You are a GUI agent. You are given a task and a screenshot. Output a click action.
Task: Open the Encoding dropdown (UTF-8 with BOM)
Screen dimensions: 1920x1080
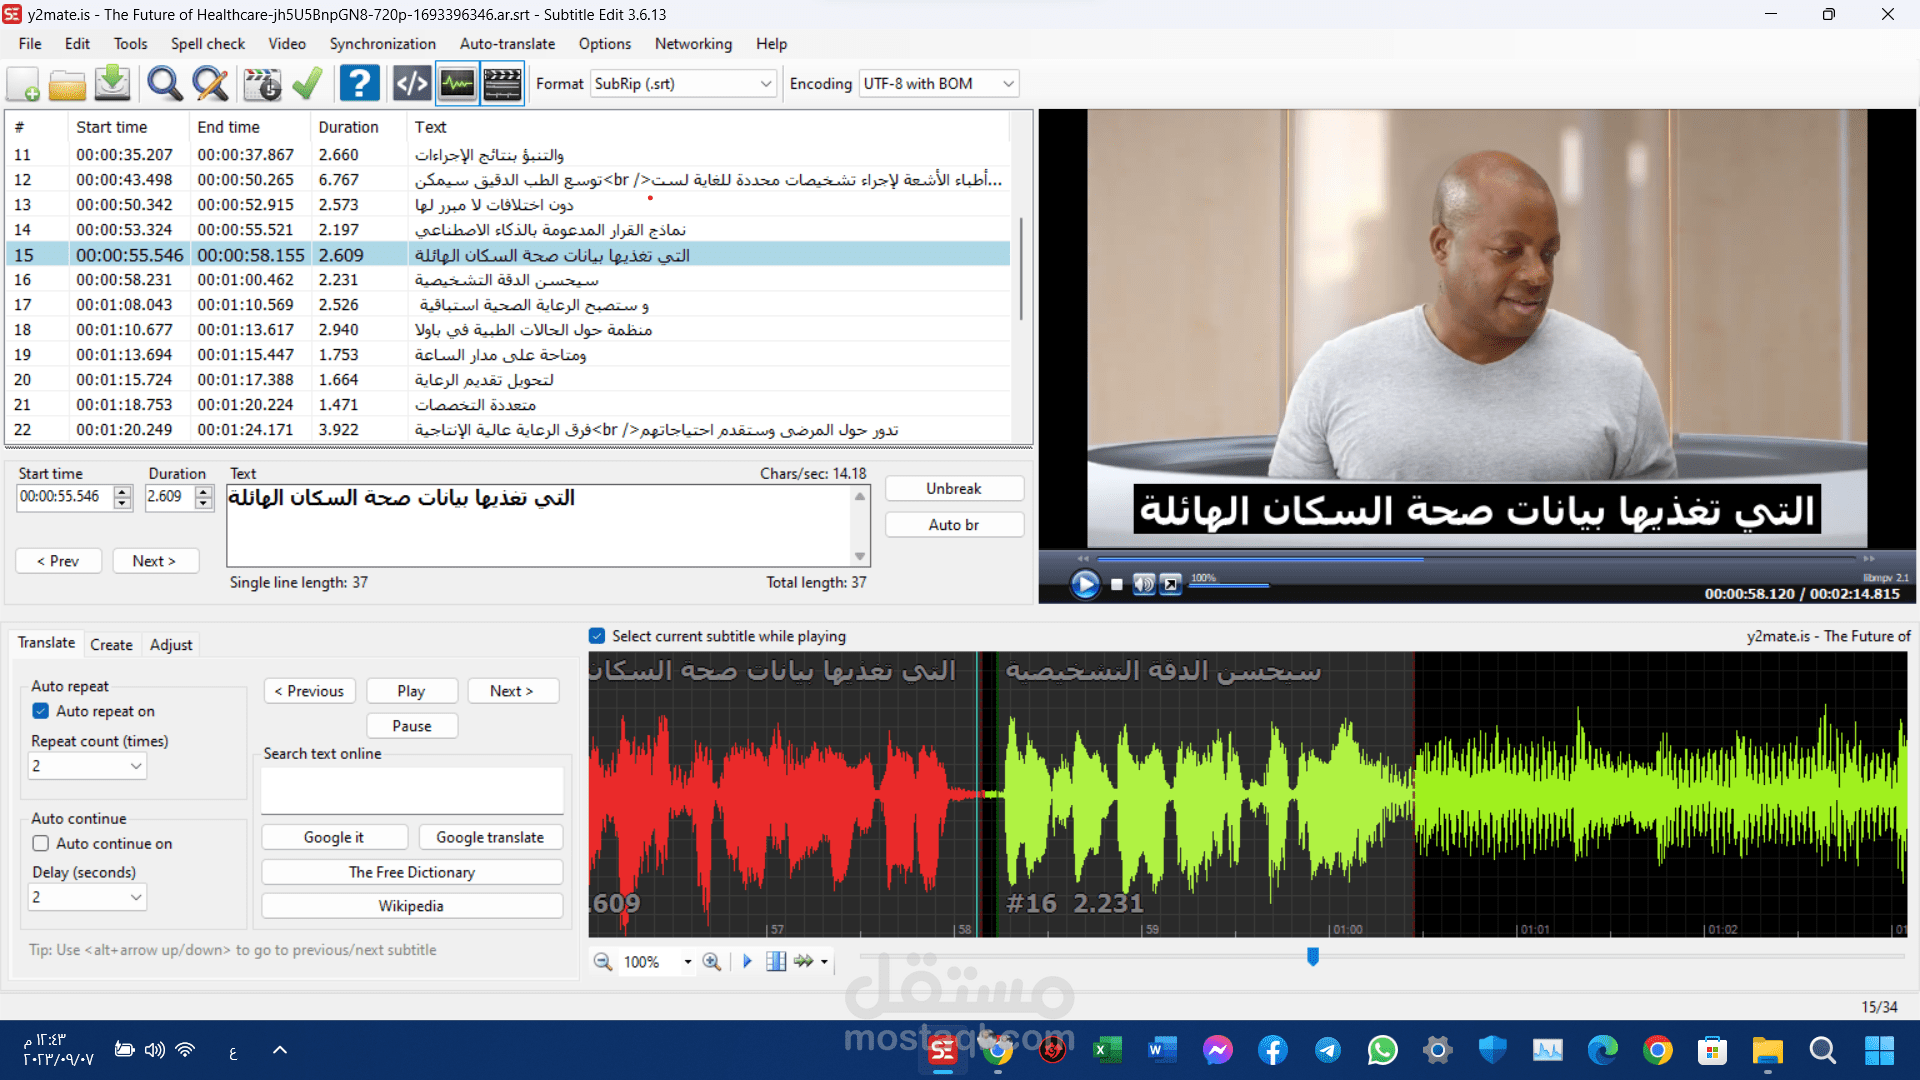(938, 84)
